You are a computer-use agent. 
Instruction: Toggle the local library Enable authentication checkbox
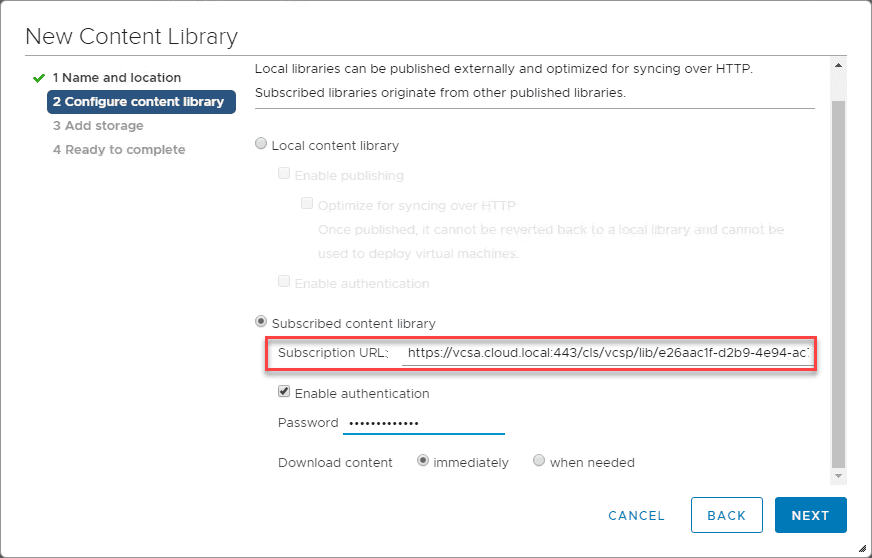(x=285, y=283)
